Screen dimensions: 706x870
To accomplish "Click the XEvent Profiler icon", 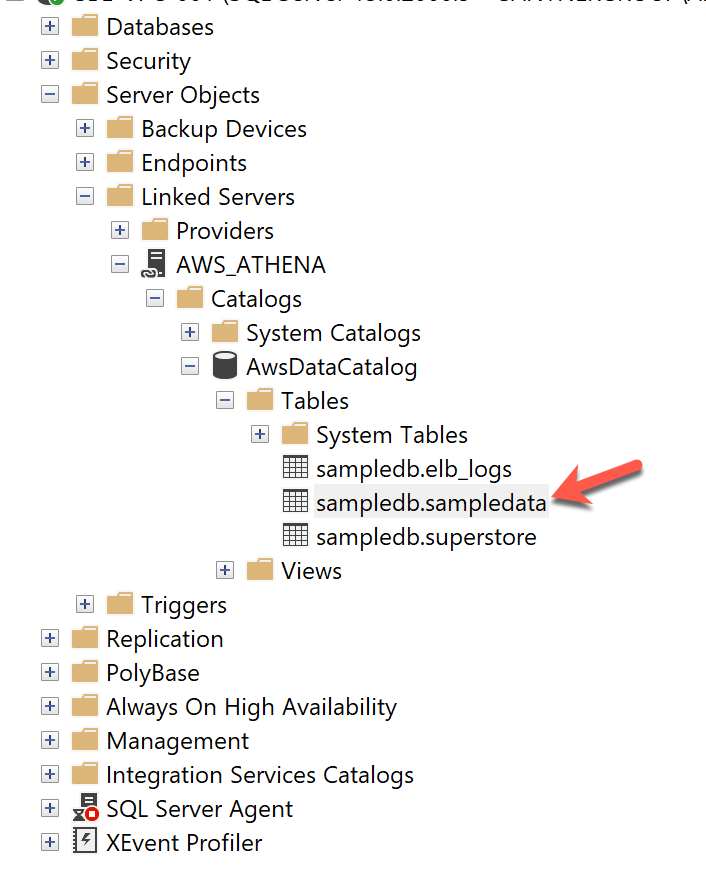I will (85, 843).
